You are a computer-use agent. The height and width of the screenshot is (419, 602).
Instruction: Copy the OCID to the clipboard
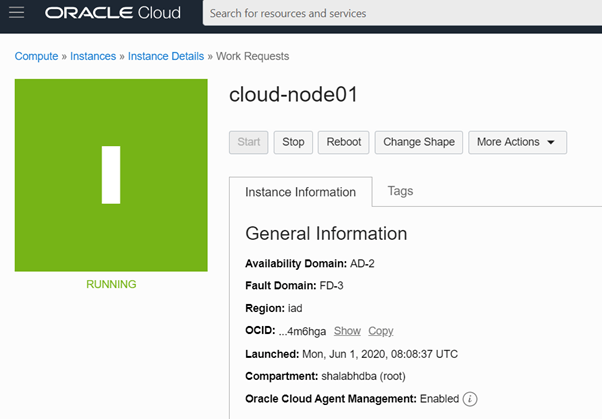click(380, 331)
